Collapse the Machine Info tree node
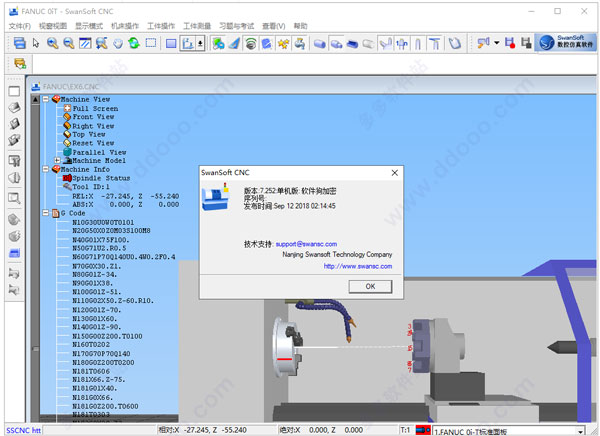This screenshot has height=436, width=600. pos(46,169)
